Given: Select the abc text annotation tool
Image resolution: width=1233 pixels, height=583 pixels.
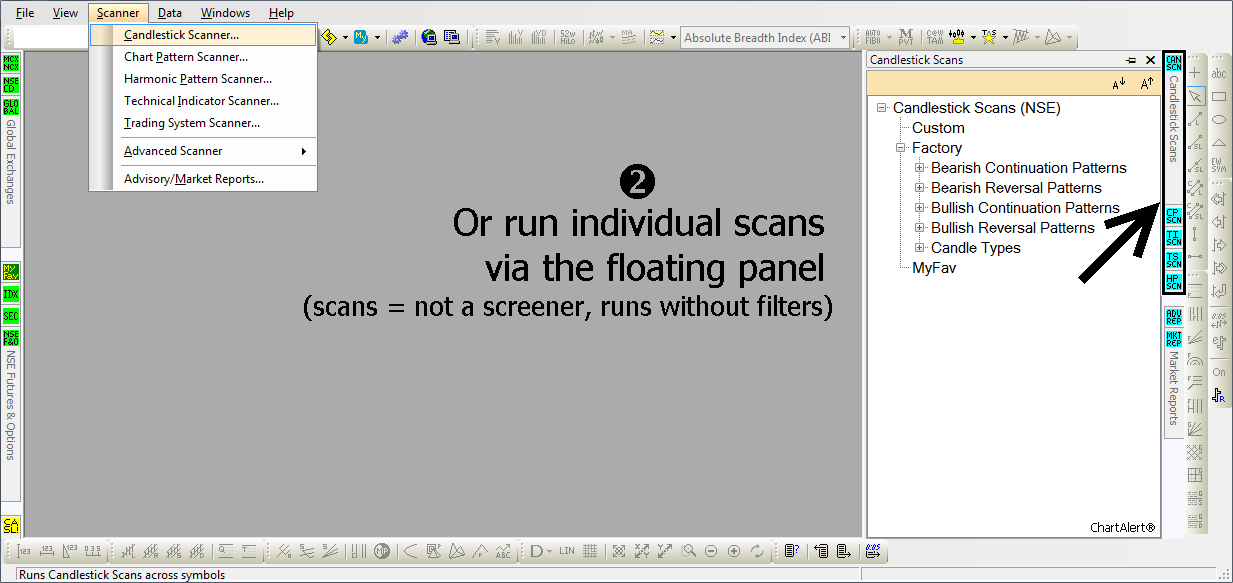Looking at the screenshot, I should point(1219,73).
